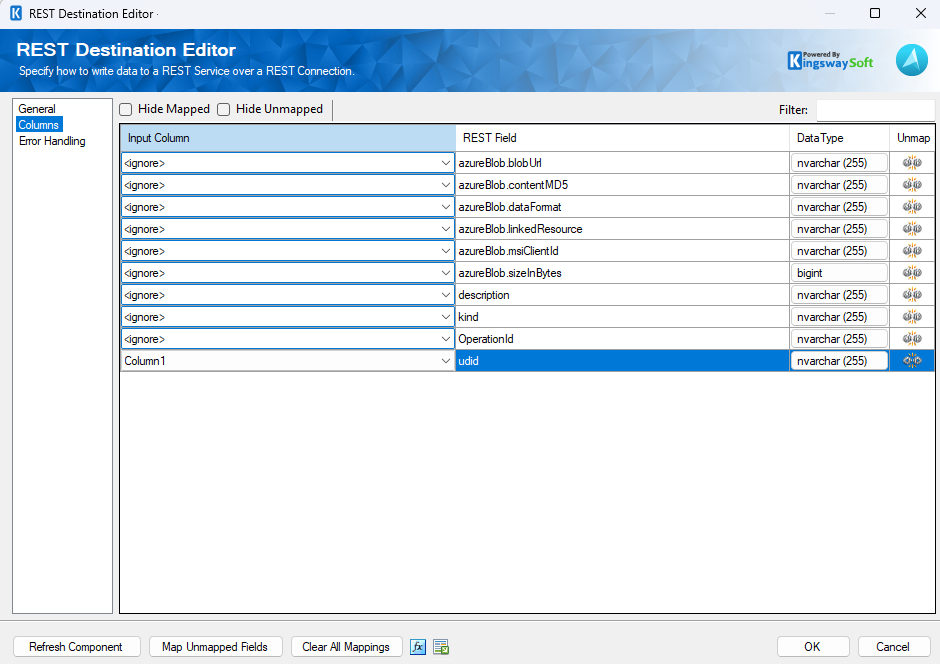Click the nvarchar (255) cell for OperationId

[839, 339]
